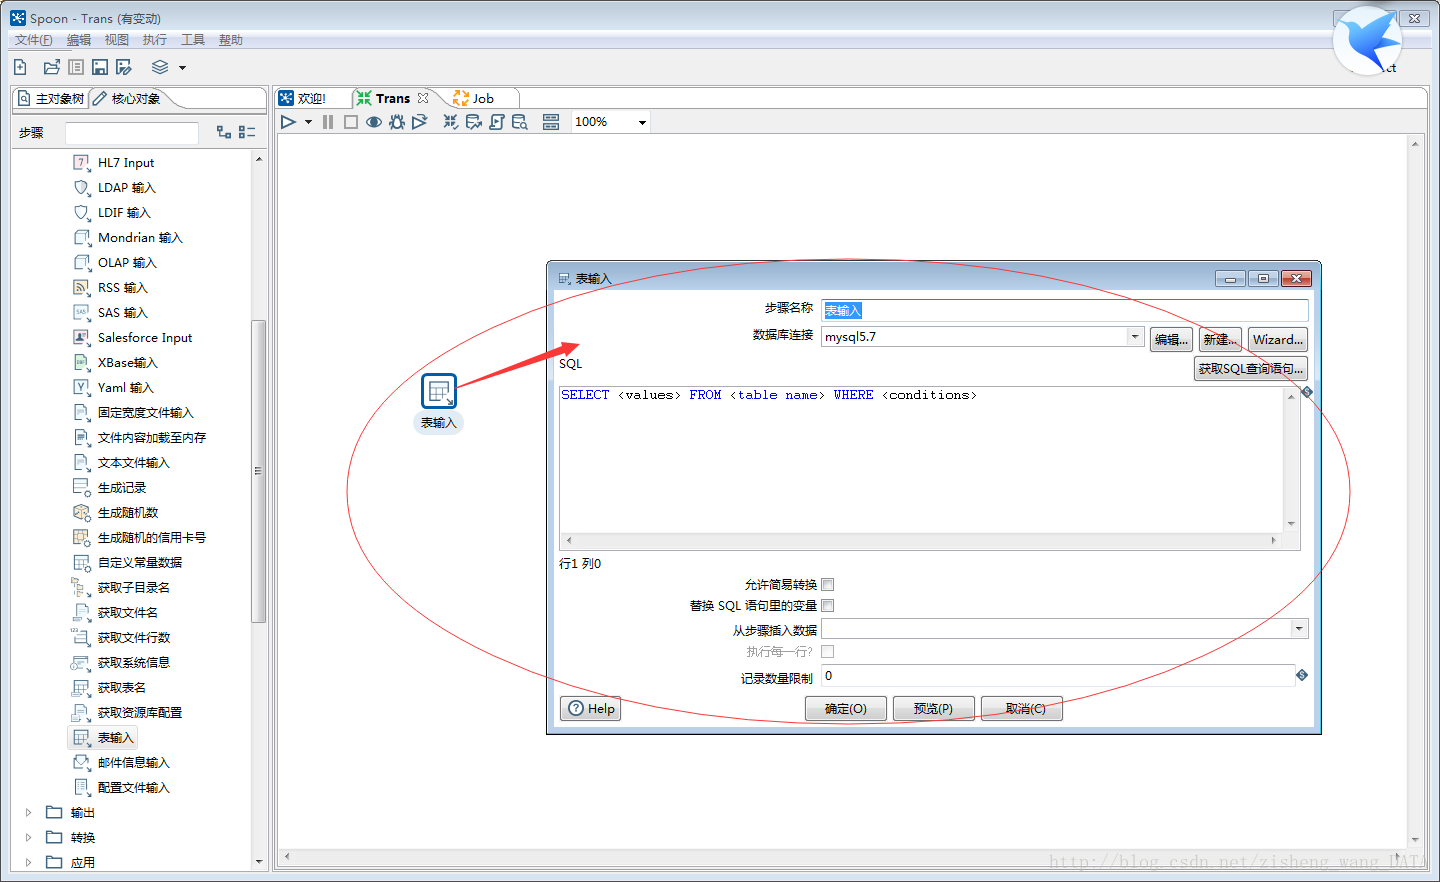Click the Help button in the dialog
This screenshot has width=1440, height=882.
(x=590, y=709)
